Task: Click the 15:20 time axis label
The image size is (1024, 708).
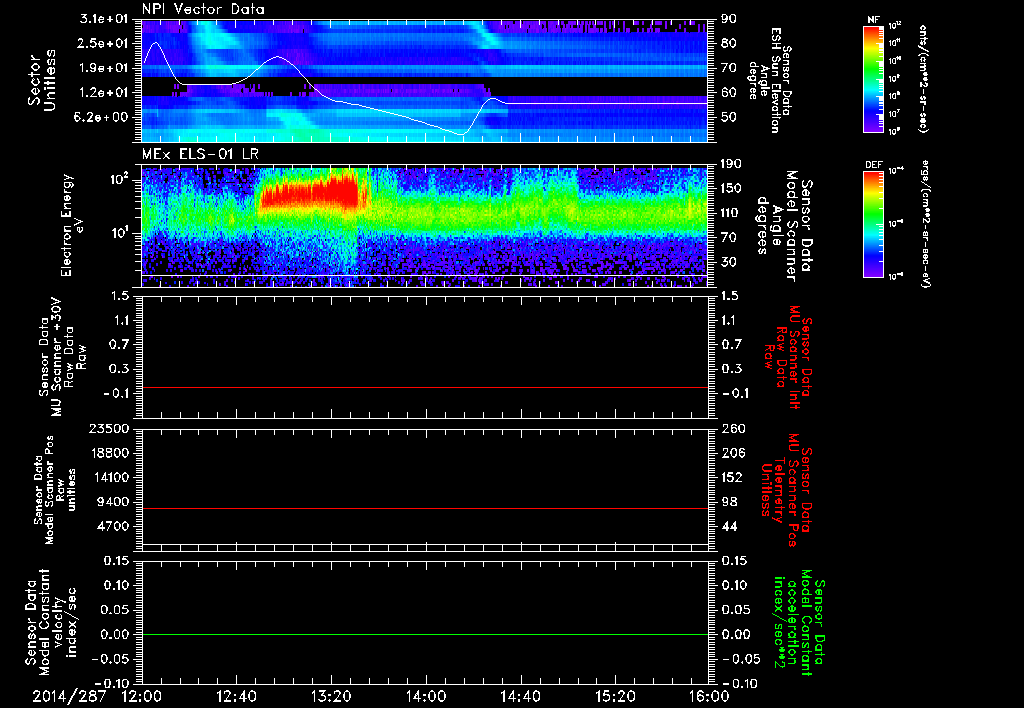Action: tap(615, 697)
